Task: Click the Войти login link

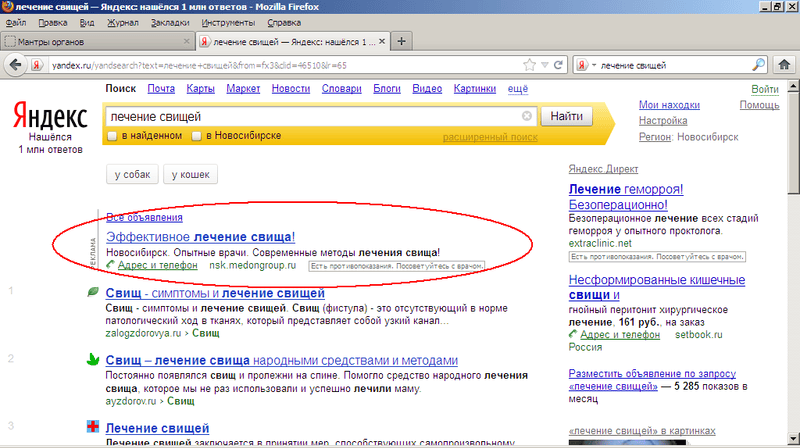Action: tap(765, 89)
